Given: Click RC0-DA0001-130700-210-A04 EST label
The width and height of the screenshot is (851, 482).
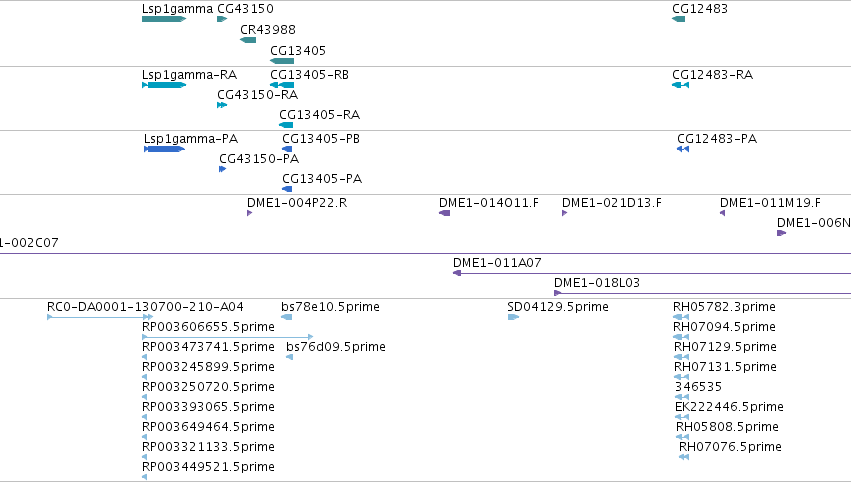Looking at the screenshot, I should point(145,307).
